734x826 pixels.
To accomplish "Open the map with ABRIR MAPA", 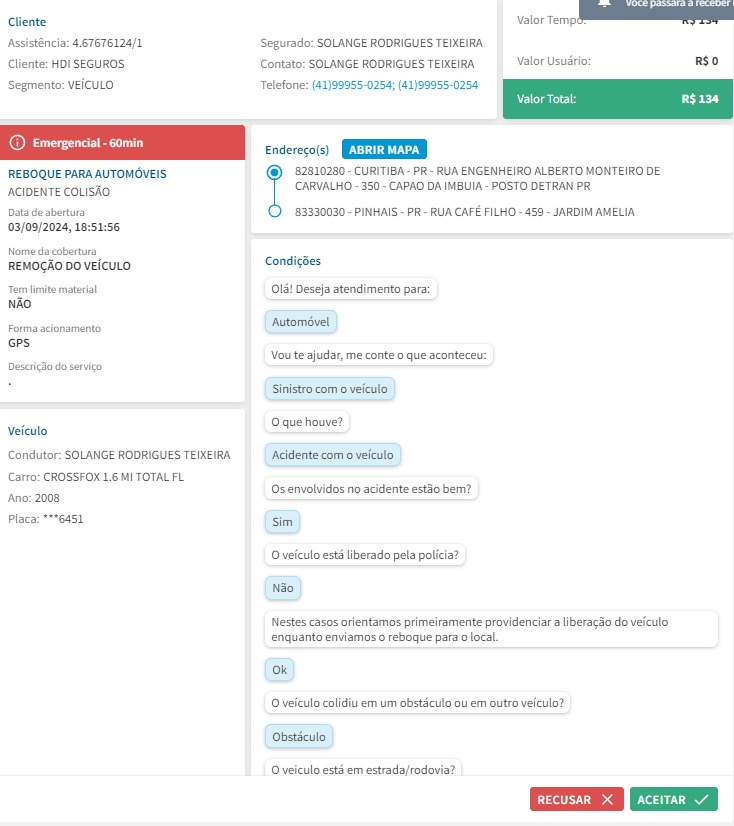I will coord(385,149).
